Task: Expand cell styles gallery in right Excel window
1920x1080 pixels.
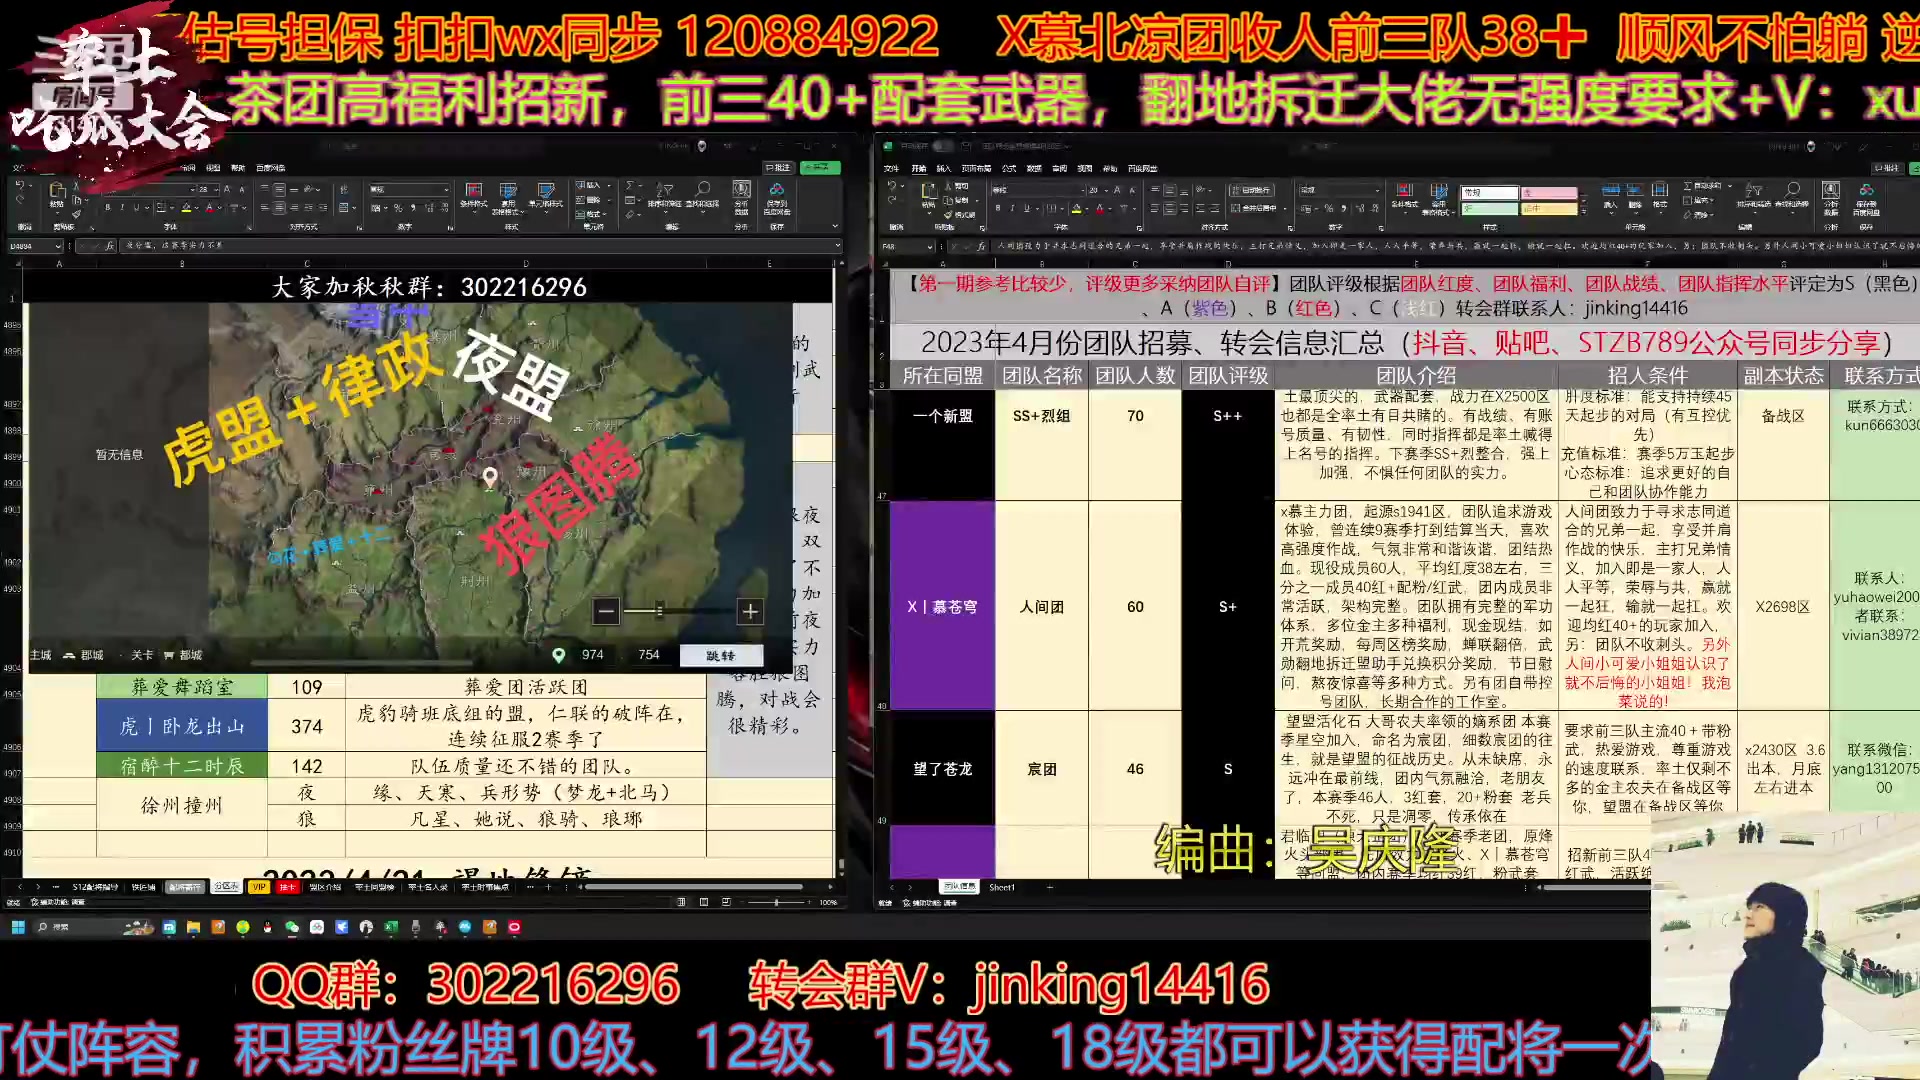Action: [x=1584, y=212]
